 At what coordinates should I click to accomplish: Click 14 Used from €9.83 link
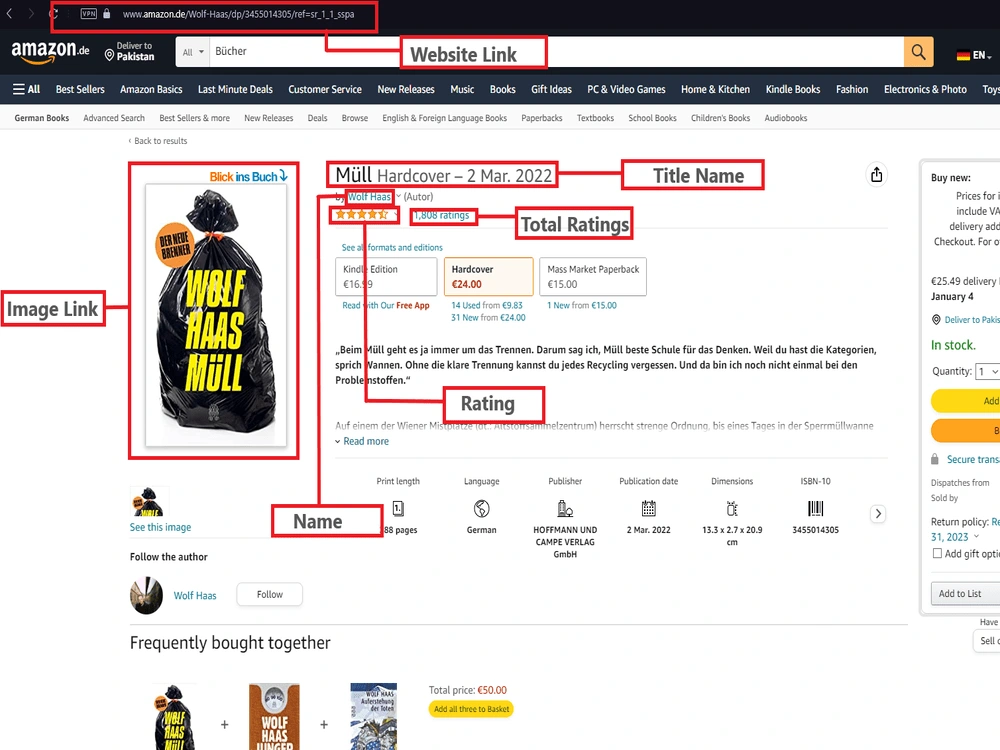point(487,305)
